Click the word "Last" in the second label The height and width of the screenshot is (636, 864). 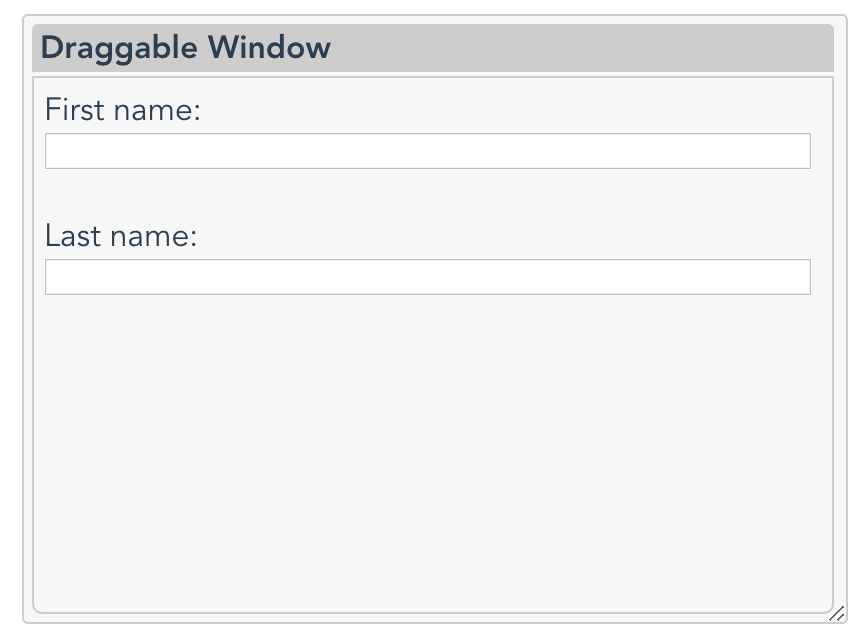[73, 235]
